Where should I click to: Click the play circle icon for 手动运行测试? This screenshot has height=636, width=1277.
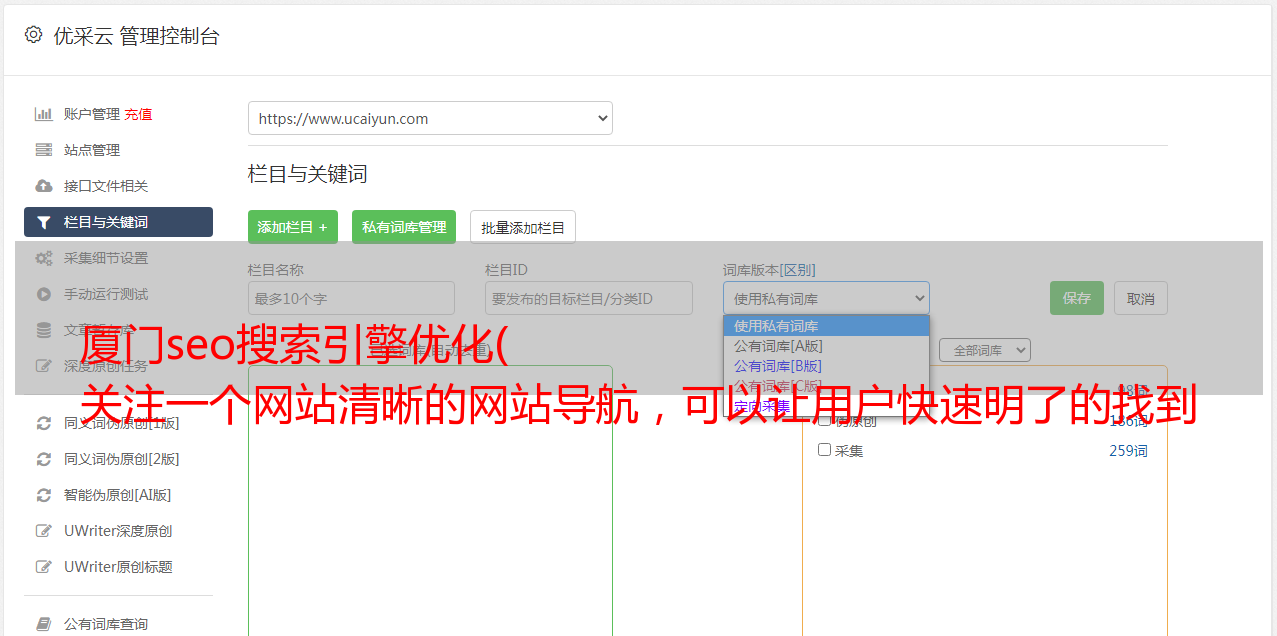pyautogui.click(x=43, y=294)
